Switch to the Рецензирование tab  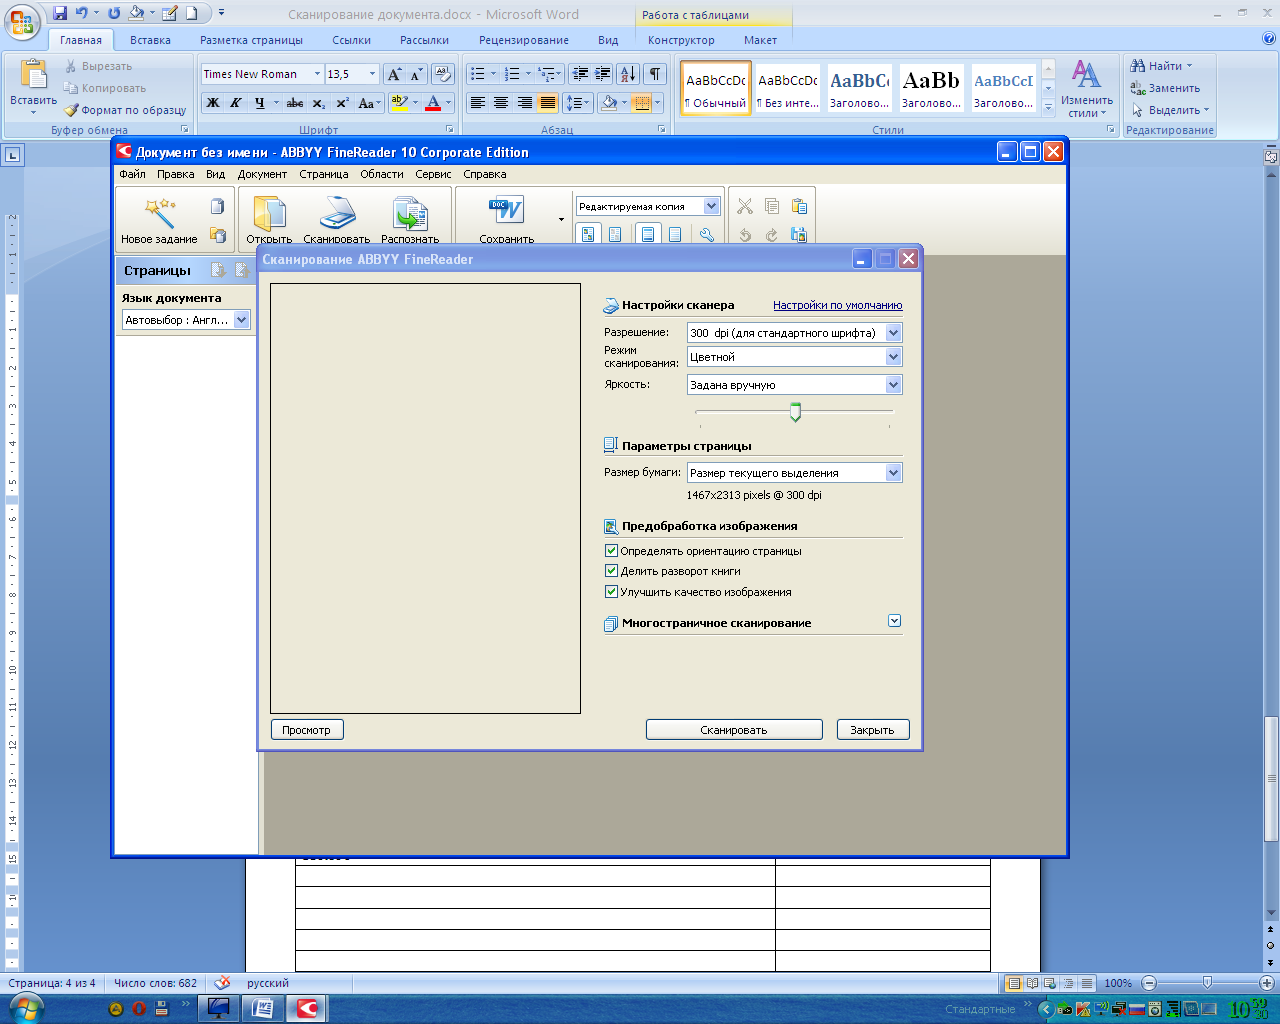click(523, 40)
